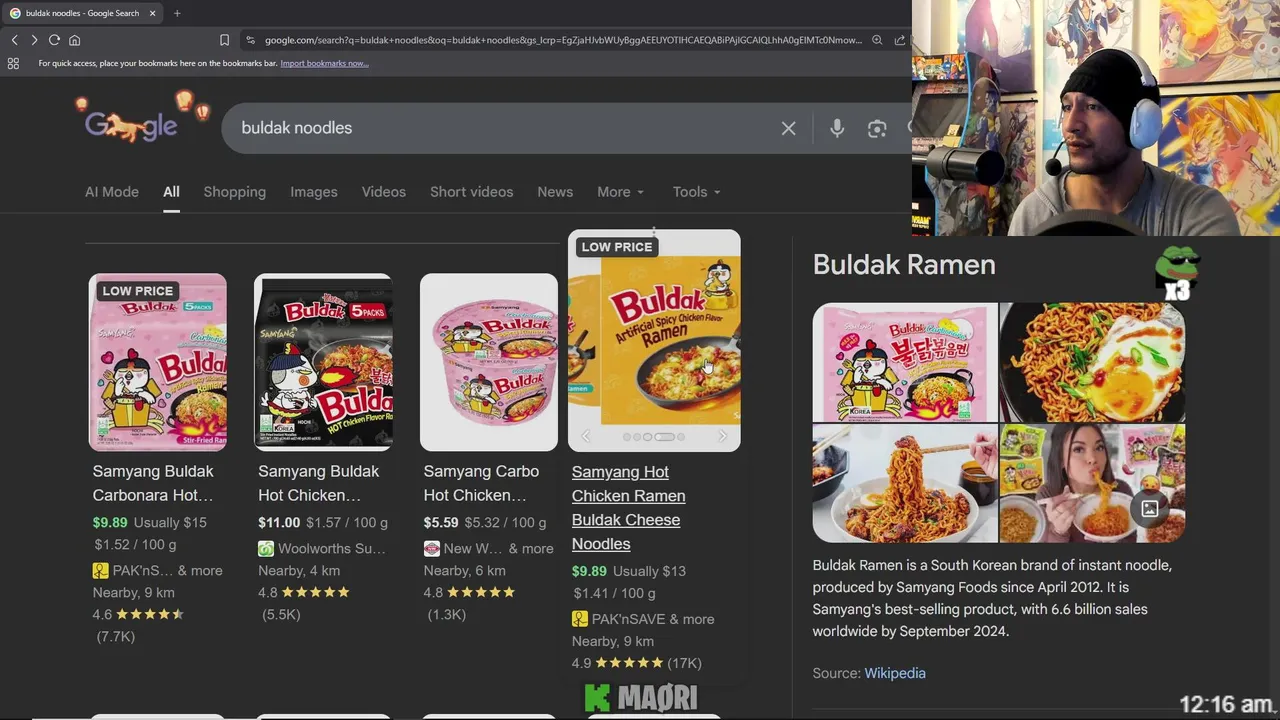The height and width of the screenshot is (720, 1280).
Task: Reload the Google search page
Action: (54, 40)
